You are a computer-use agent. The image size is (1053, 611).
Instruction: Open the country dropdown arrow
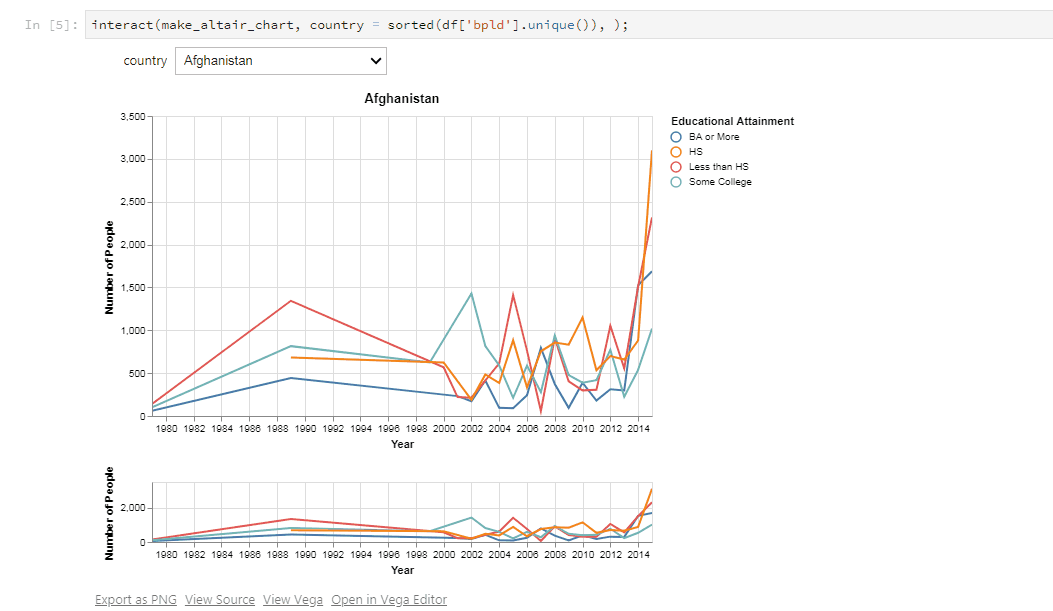tap(375, 61)
